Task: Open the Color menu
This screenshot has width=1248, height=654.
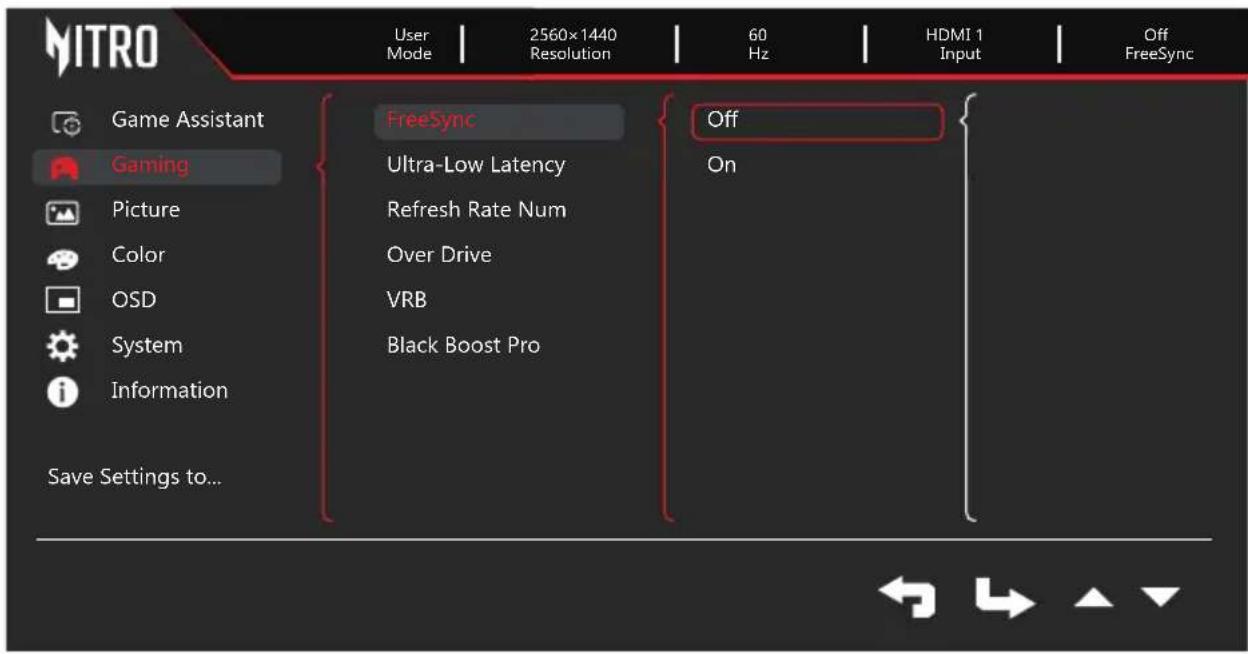Action: click(x=138, y=255)
